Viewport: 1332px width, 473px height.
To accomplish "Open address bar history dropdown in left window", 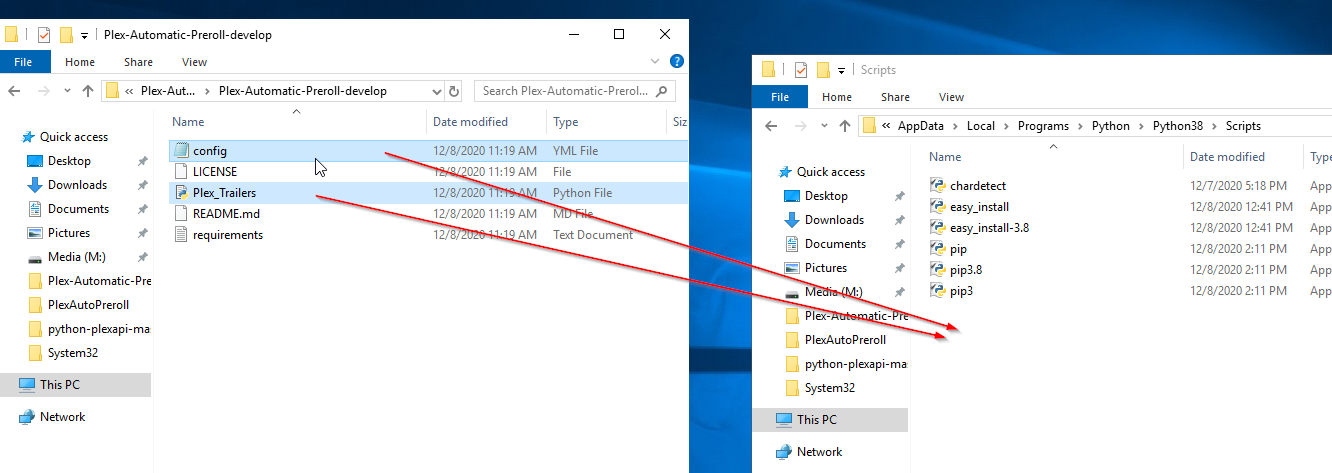I will pos(436,91).
